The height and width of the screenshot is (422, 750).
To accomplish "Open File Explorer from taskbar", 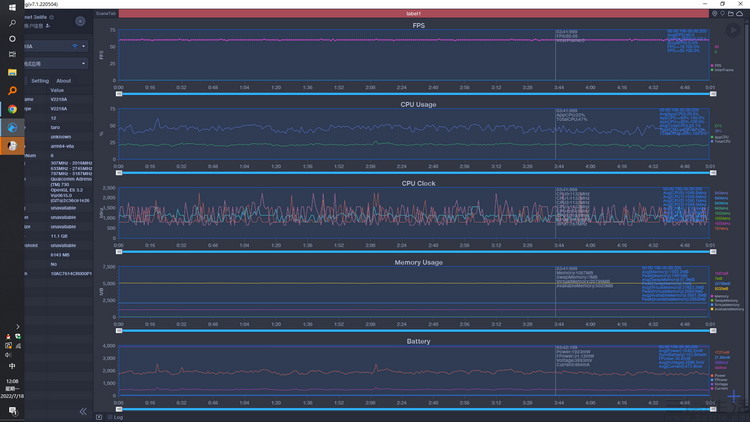I will click(12, 72).
